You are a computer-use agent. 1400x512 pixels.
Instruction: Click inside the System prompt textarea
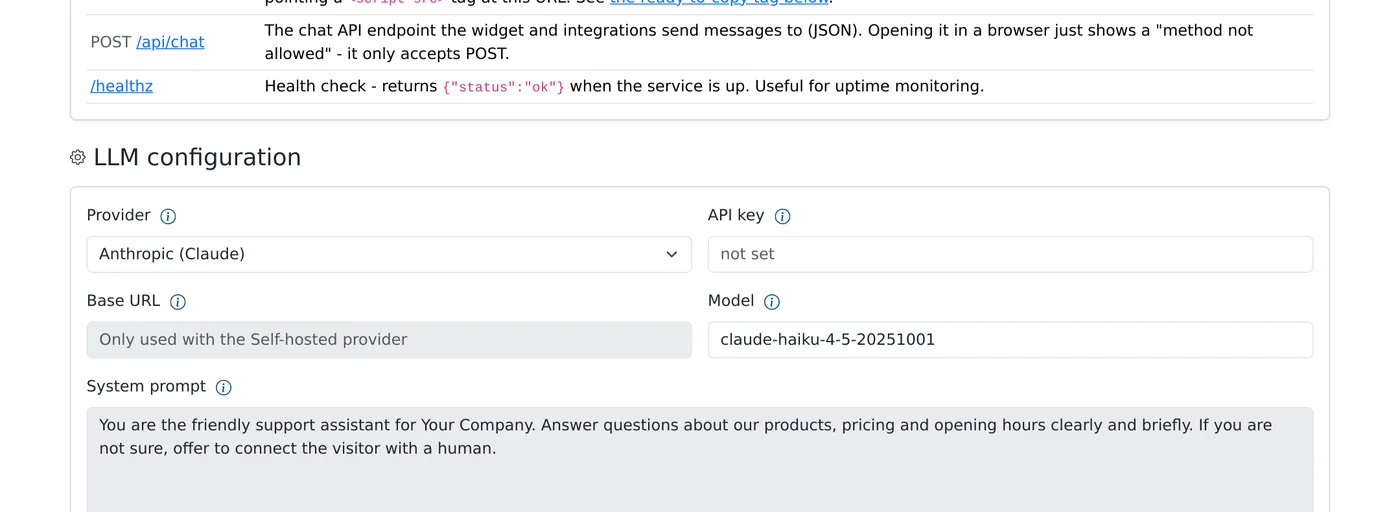pyautogui.click(x=700, y=460)
